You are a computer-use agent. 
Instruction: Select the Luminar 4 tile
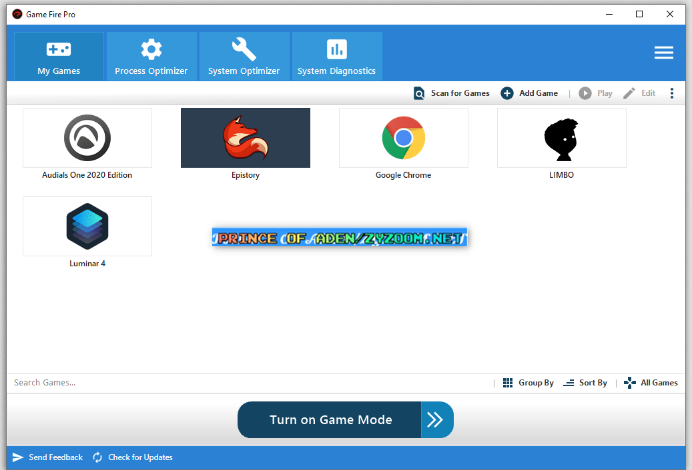(87, 226)
